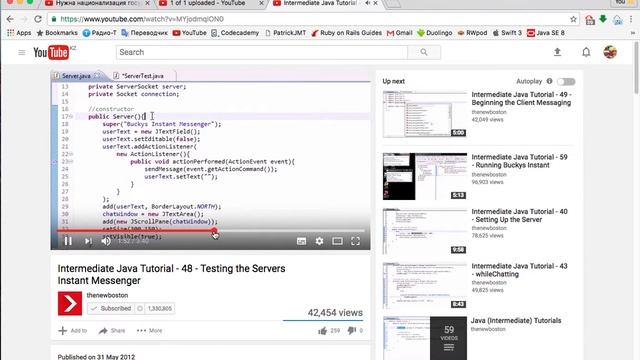Open thenewboston channel avatar
The width and height of the screenshot is (640, 360).
tap(70, 303)
